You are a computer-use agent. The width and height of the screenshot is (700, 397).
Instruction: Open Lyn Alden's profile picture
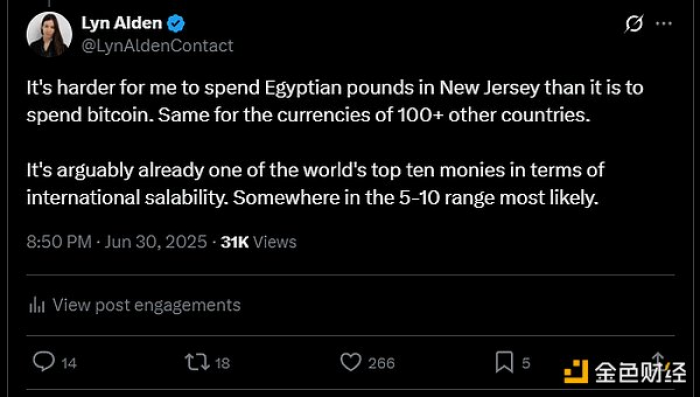pos(49,34)
